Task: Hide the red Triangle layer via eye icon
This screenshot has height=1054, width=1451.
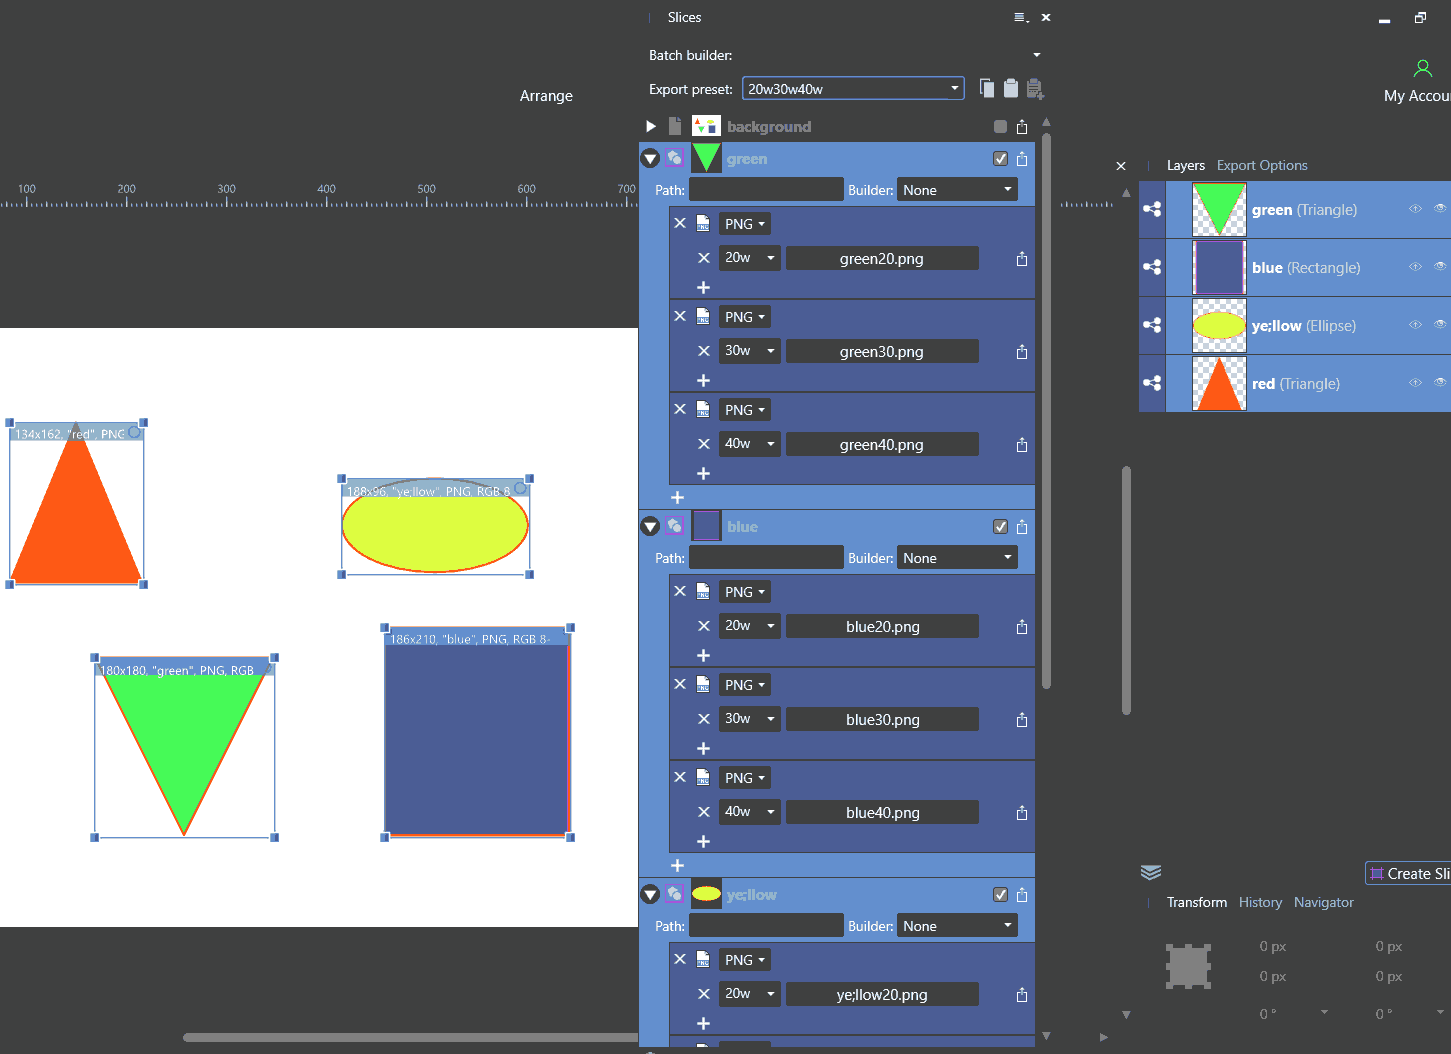Action: (x=1440, y=383)
